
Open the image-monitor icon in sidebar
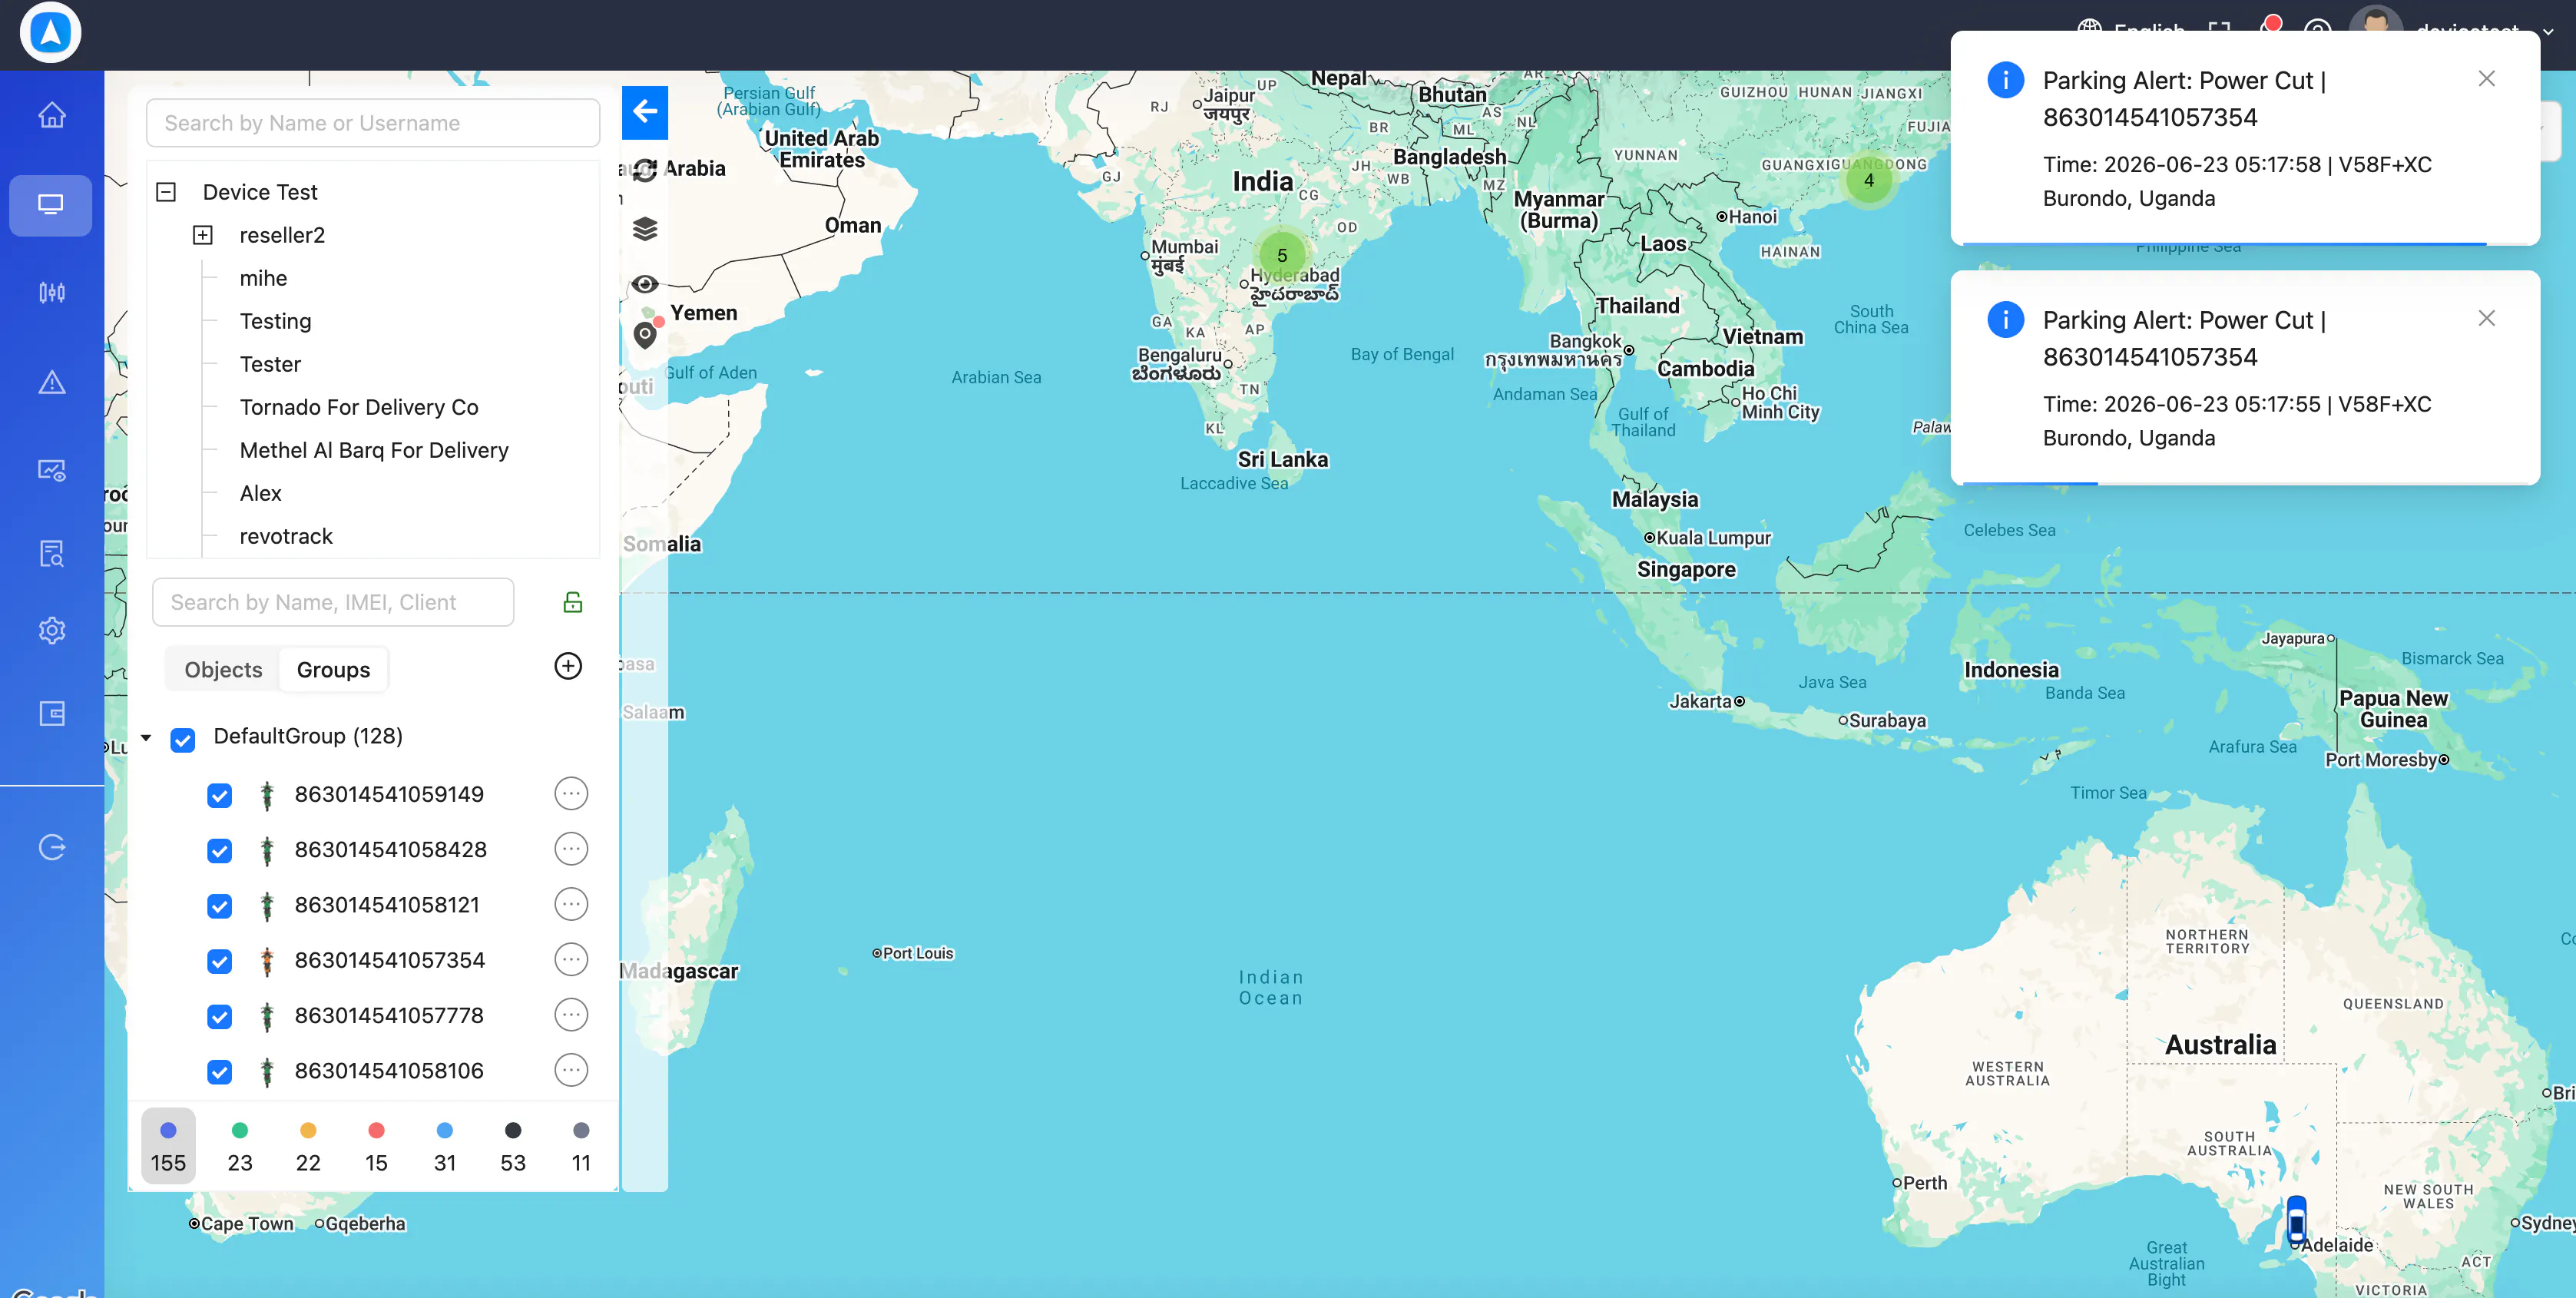point(52,470)
